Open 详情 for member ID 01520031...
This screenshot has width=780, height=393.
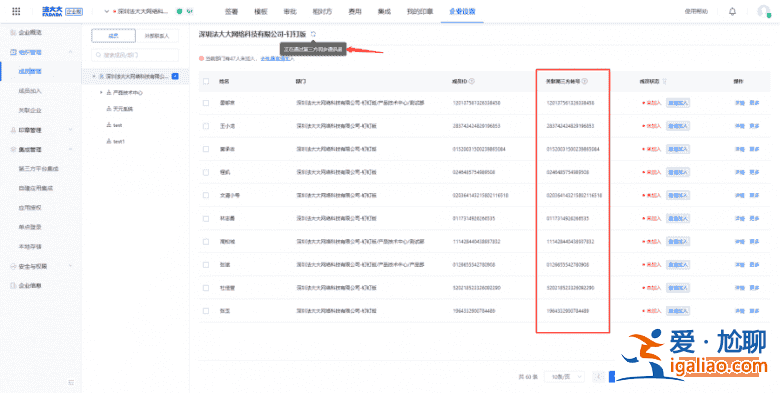tap(740, 149)
